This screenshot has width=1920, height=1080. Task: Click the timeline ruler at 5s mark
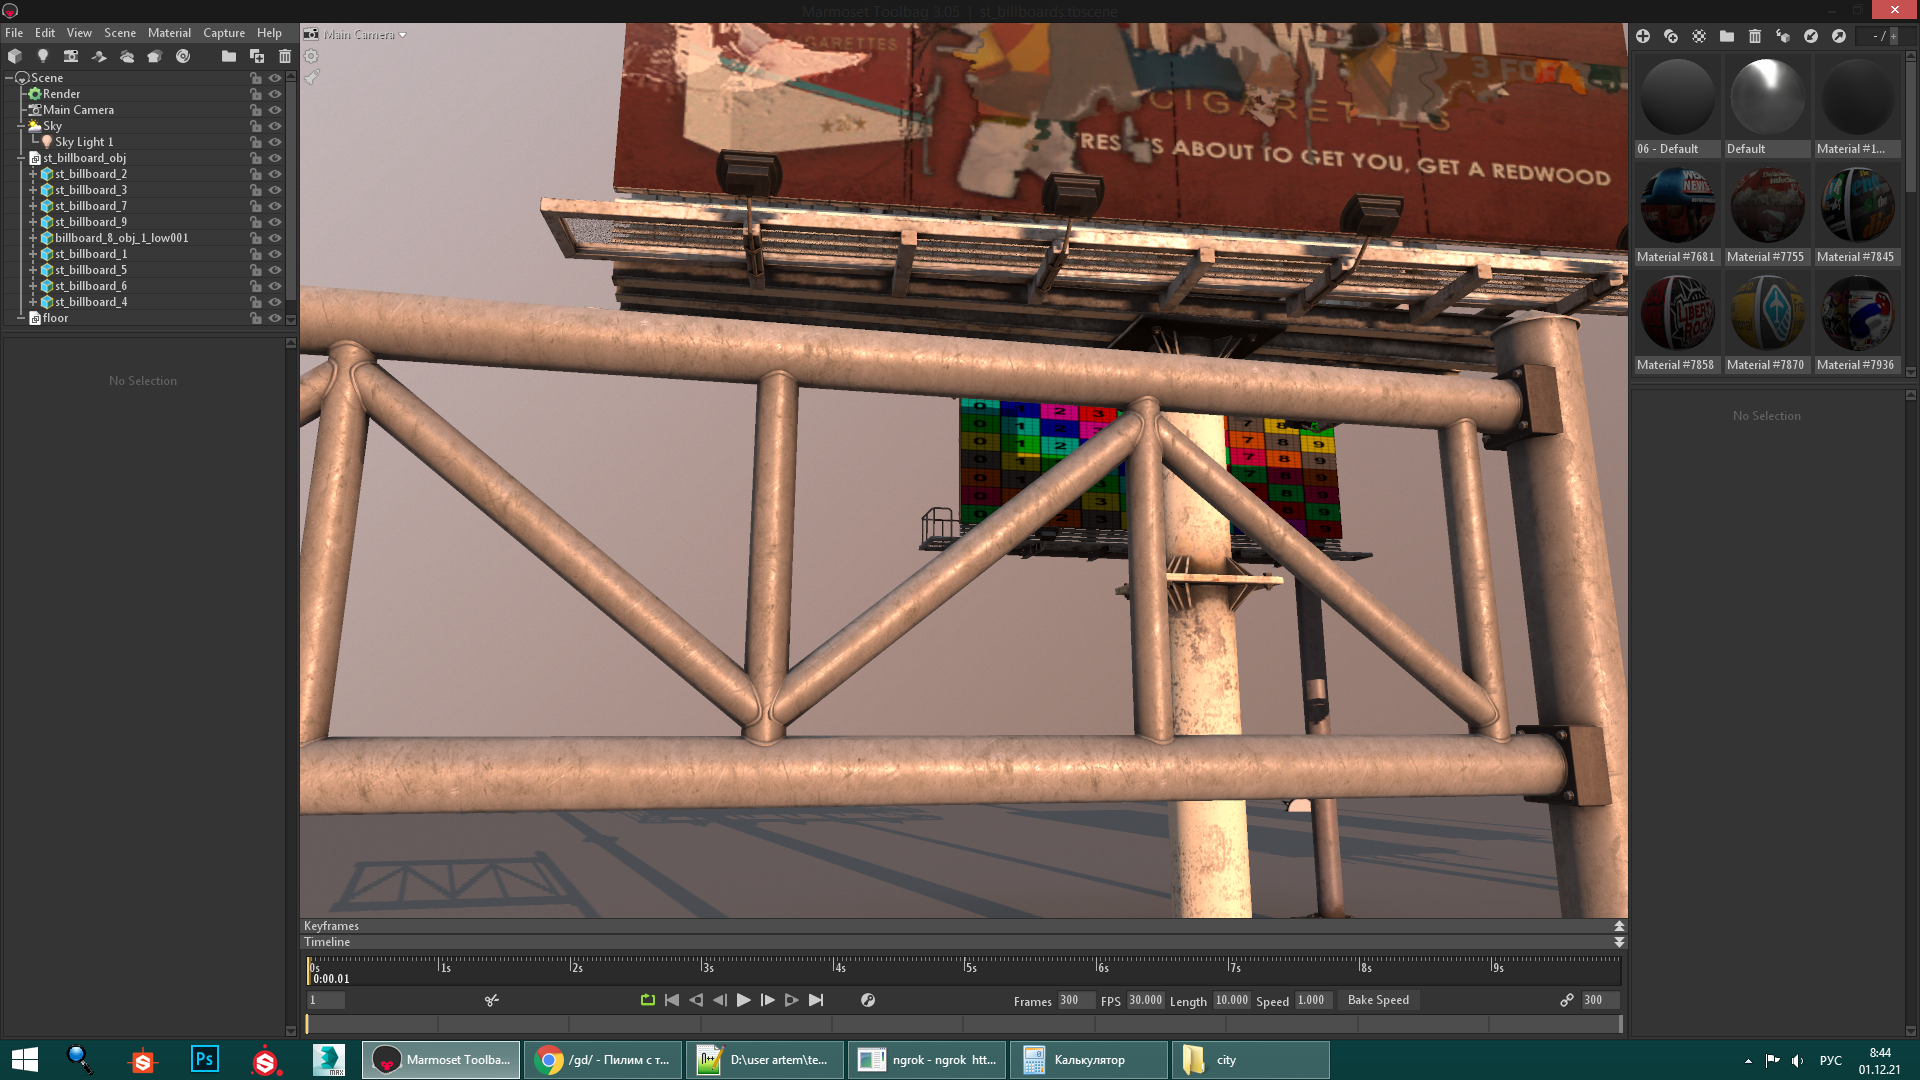click(x=966, y=966)
